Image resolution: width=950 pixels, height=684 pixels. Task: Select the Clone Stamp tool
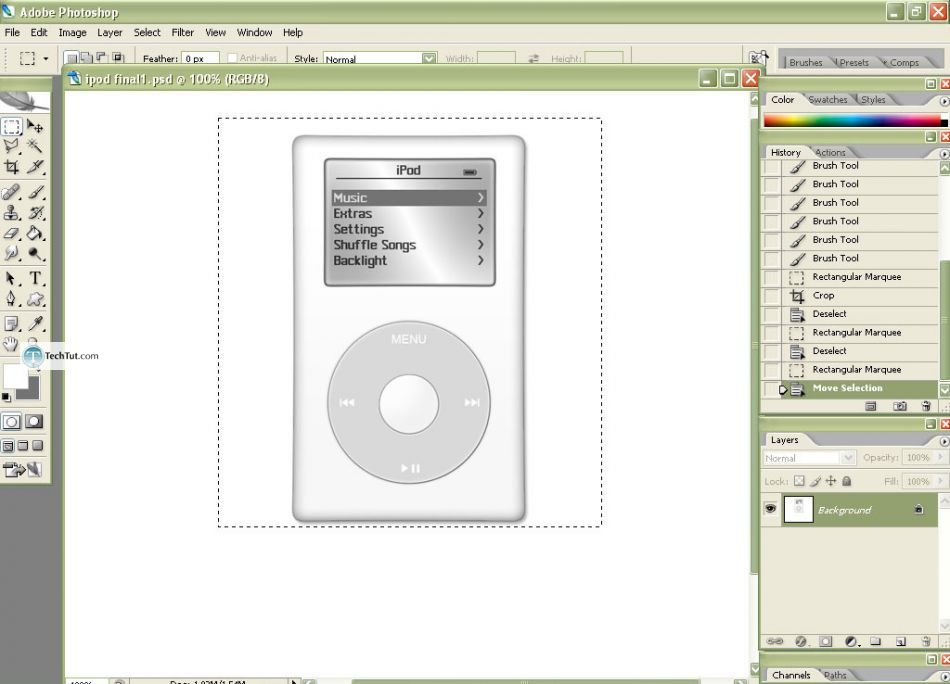tap(12, 213)
